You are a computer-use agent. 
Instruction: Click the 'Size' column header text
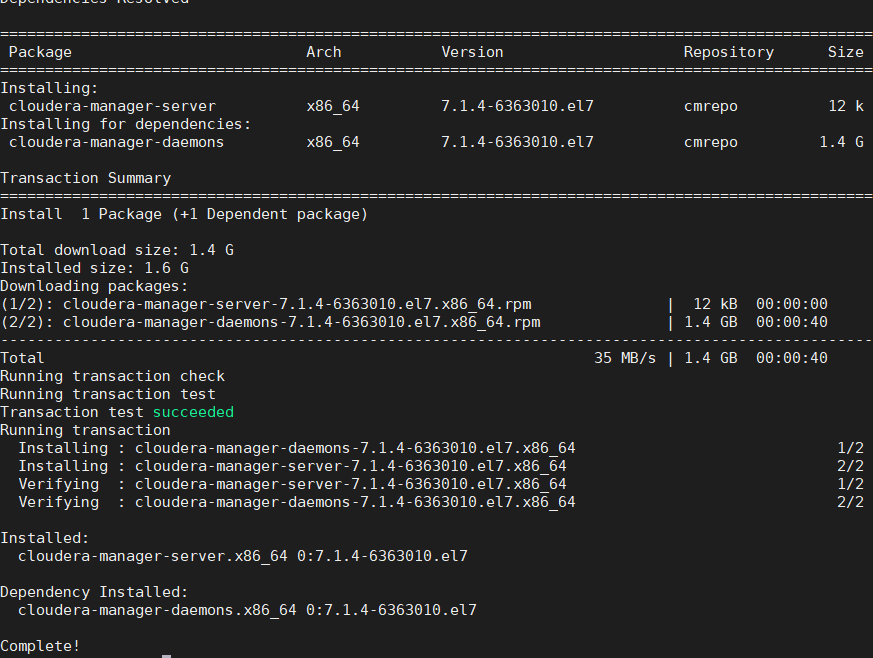point(845,52)
